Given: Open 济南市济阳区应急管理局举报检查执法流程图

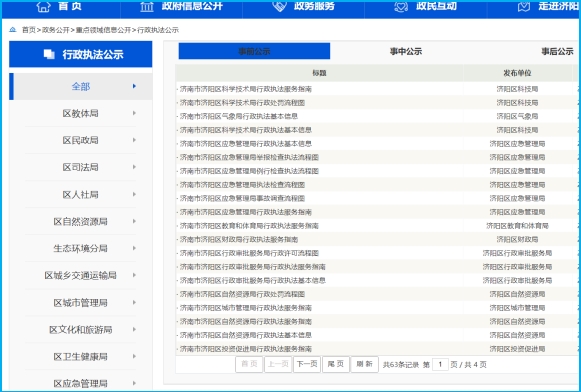Looking at the screenshot, I should 249,157.
